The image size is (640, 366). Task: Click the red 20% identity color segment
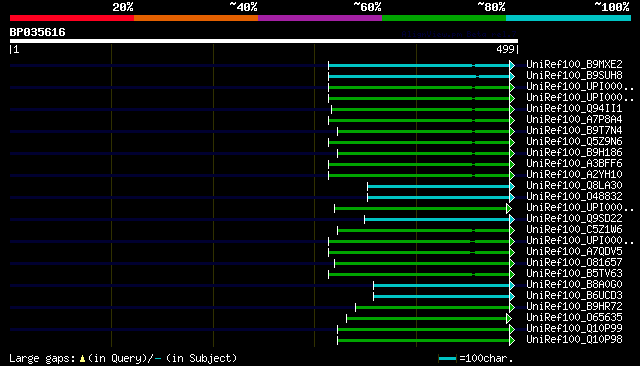72,18
